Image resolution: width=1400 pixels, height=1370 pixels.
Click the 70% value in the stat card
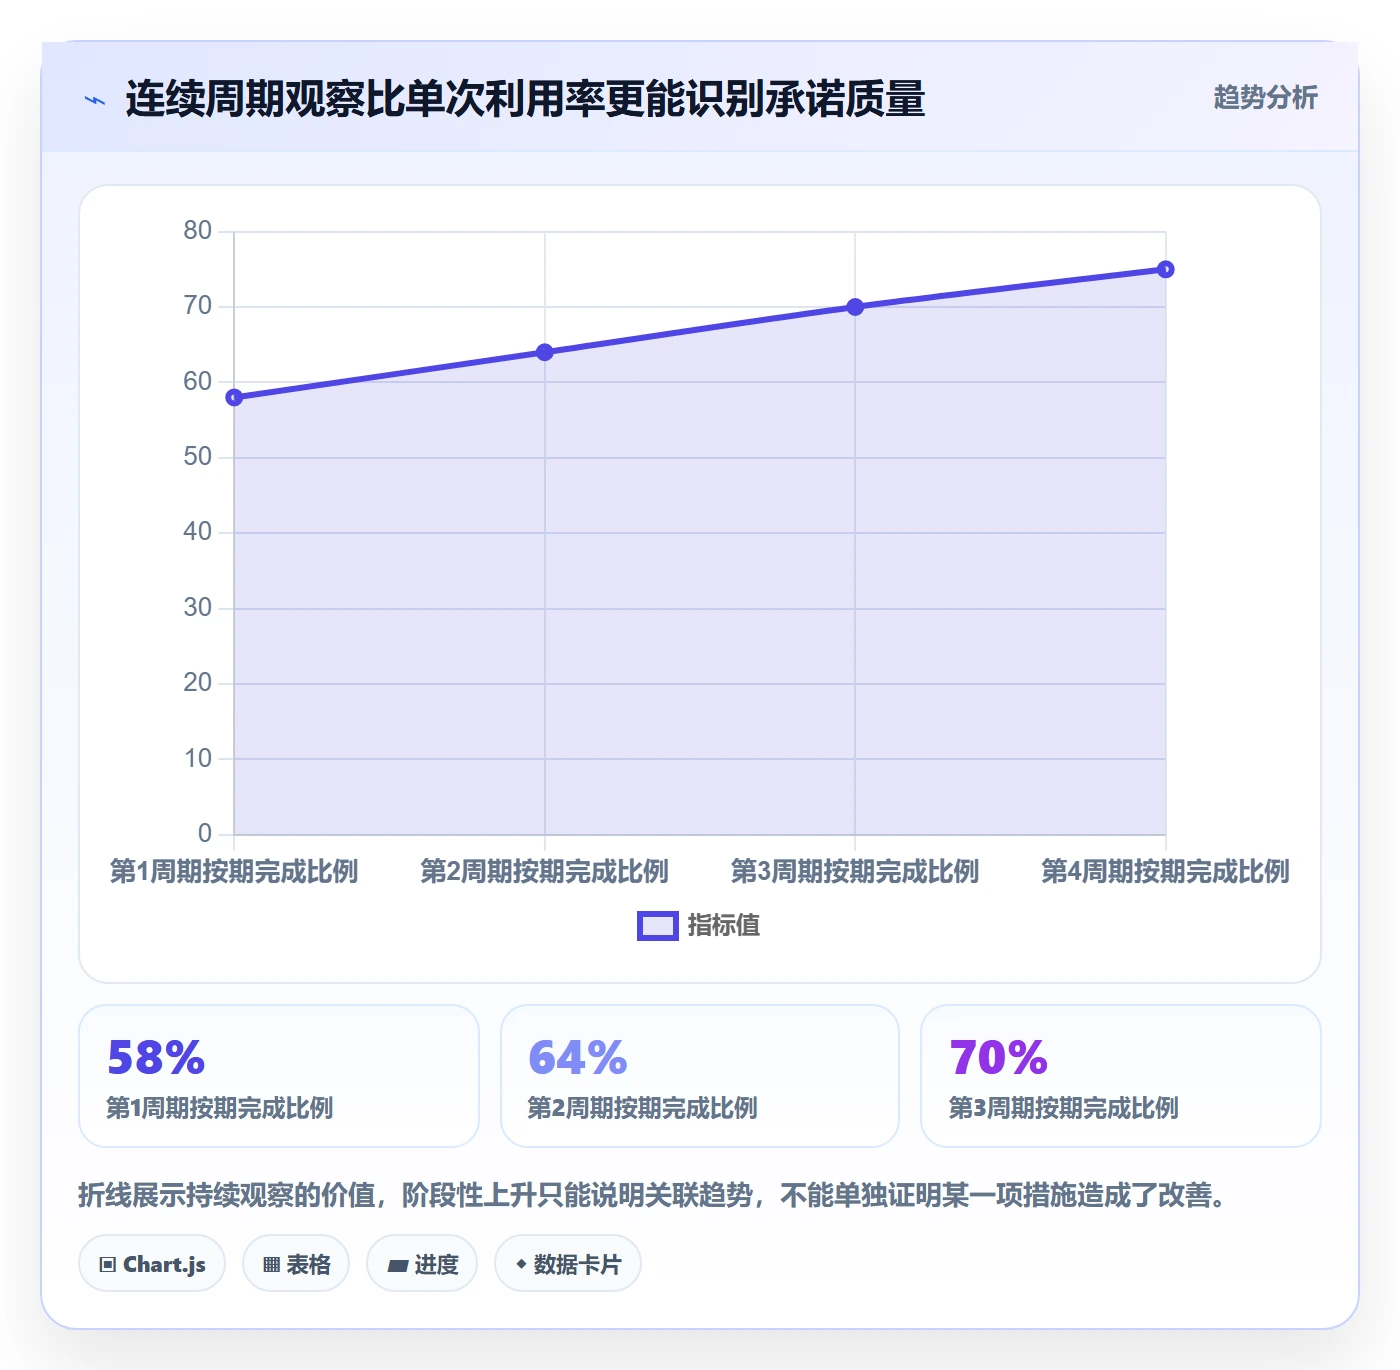point(998,1057)
